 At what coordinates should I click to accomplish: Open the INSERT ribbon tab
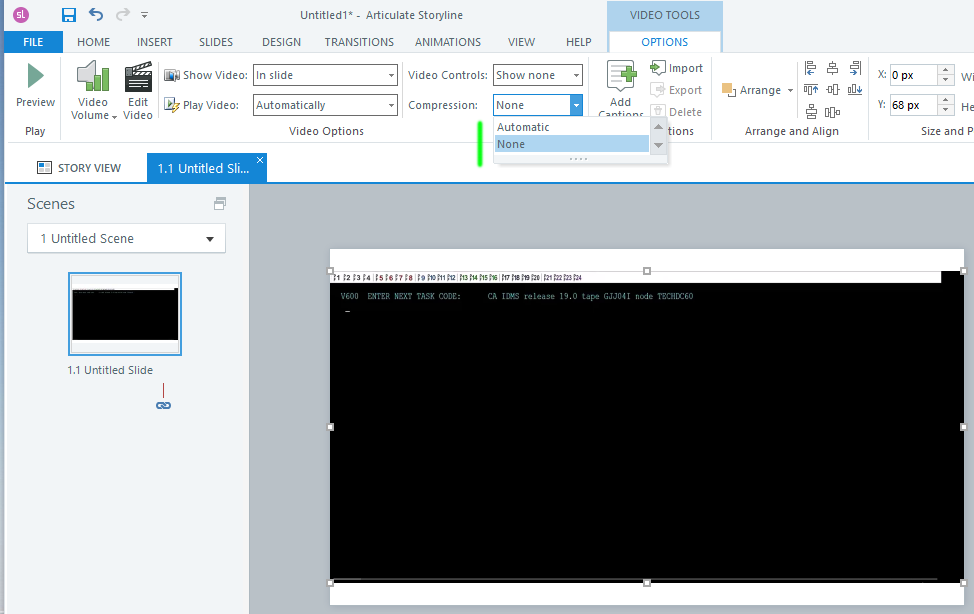coord(154,42)
